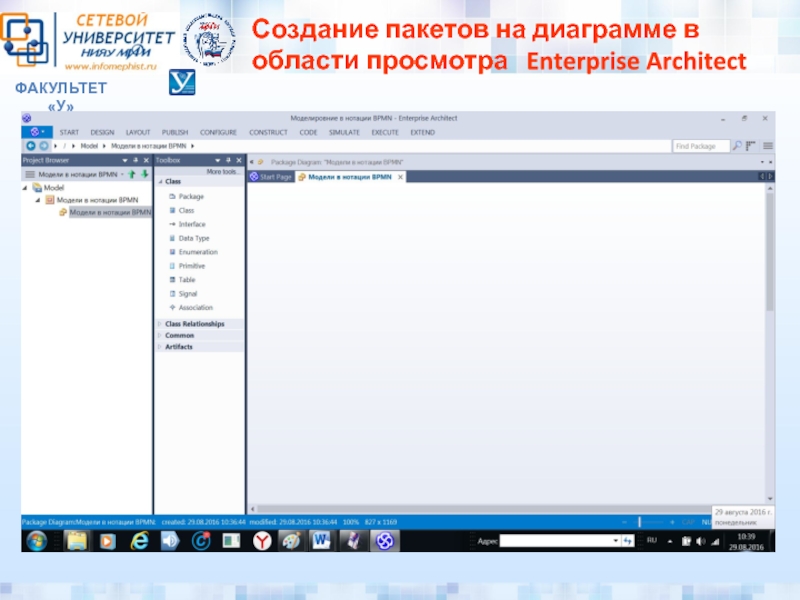Open the Yandex browser from taskbar
Viewport: 800px width, 600px height.
coord(261,540)
